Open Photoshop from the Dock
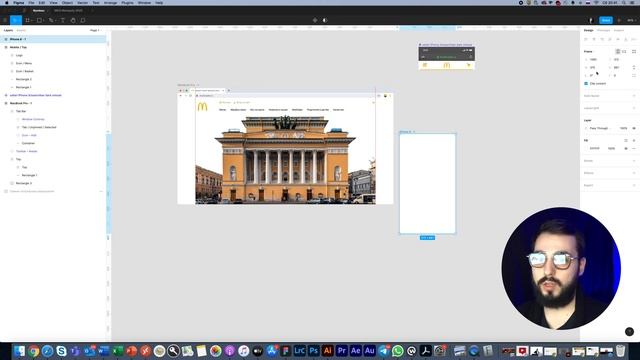The width and height of the screenshot is (640, 360). click(313, 351)
